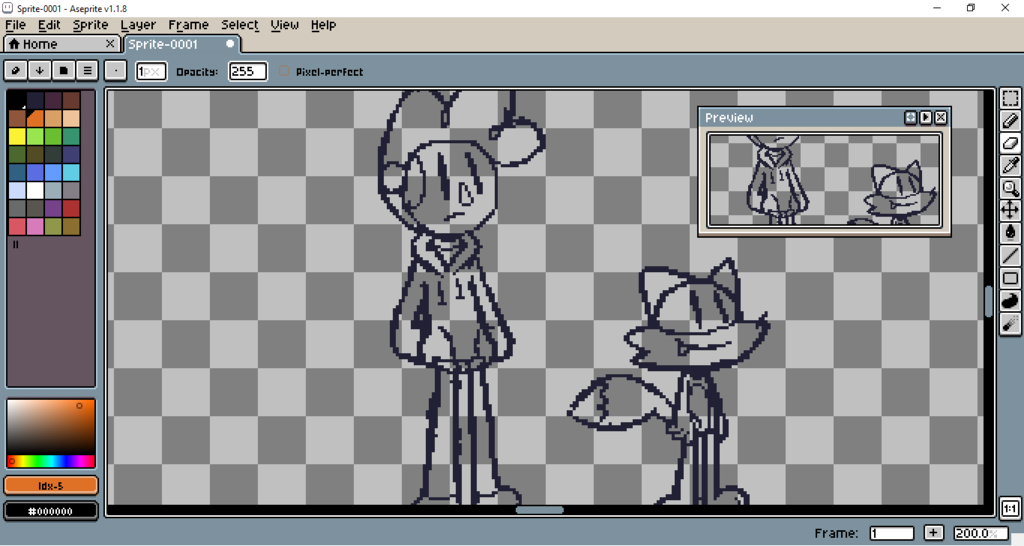The width and height of the screenshot is (1024, 546).
Task: Select the peach palette swatch
Action: pyautogui.click(x=71, y=118)
